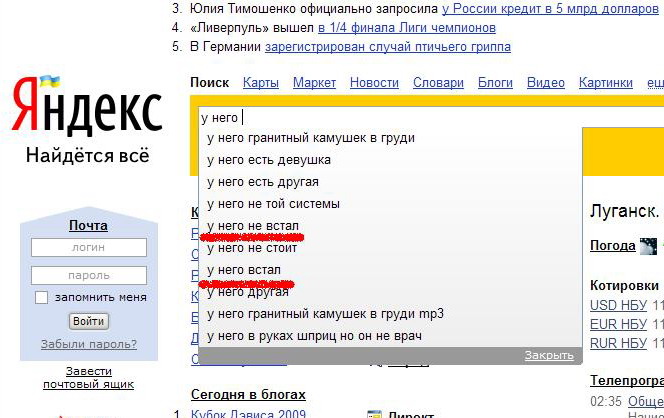Close suggestions via the Закрыть link
Image resolution: width=664 pixels, height=418 pixels.
(549, 355)
